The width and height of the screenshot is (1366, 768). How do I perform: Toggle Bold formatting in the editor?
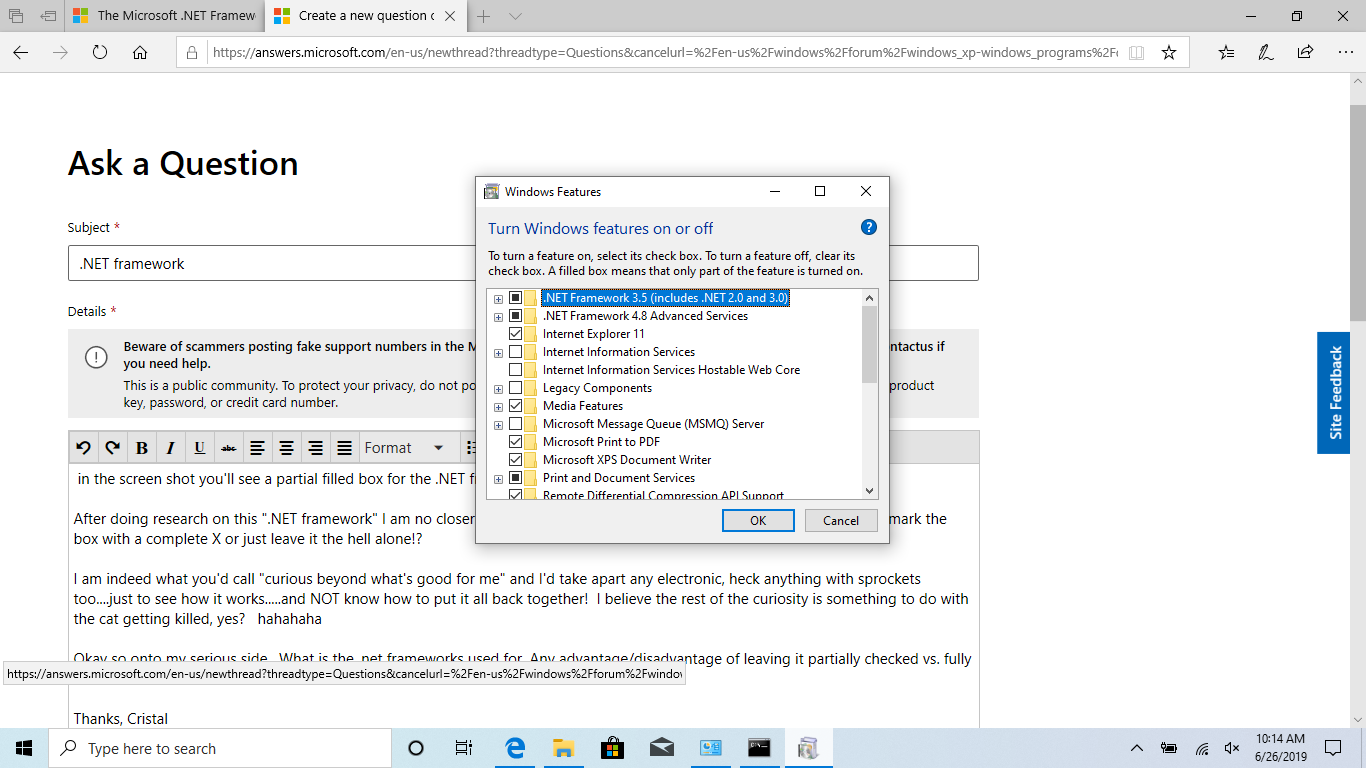142,447
